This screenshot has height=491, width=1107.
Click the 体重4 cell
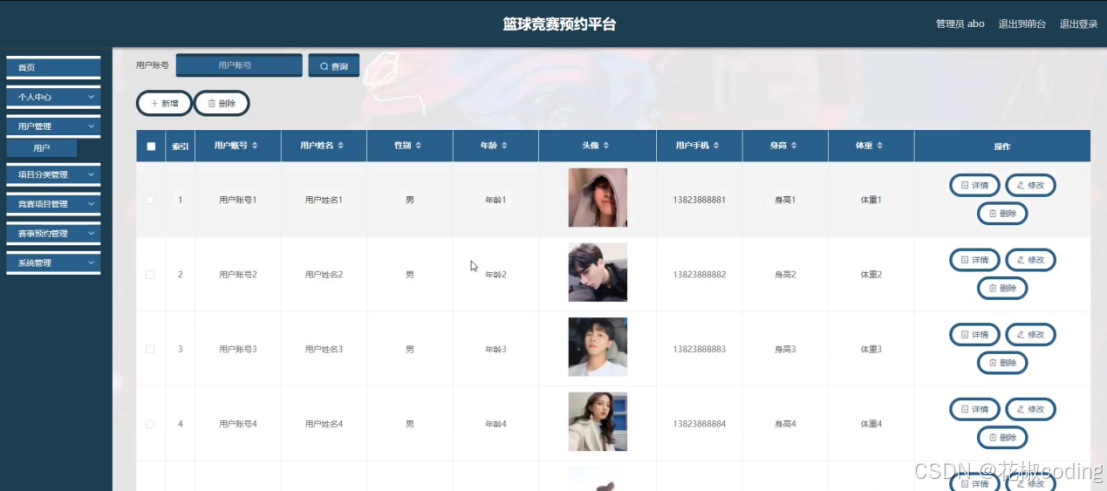[x=871, y=424]
